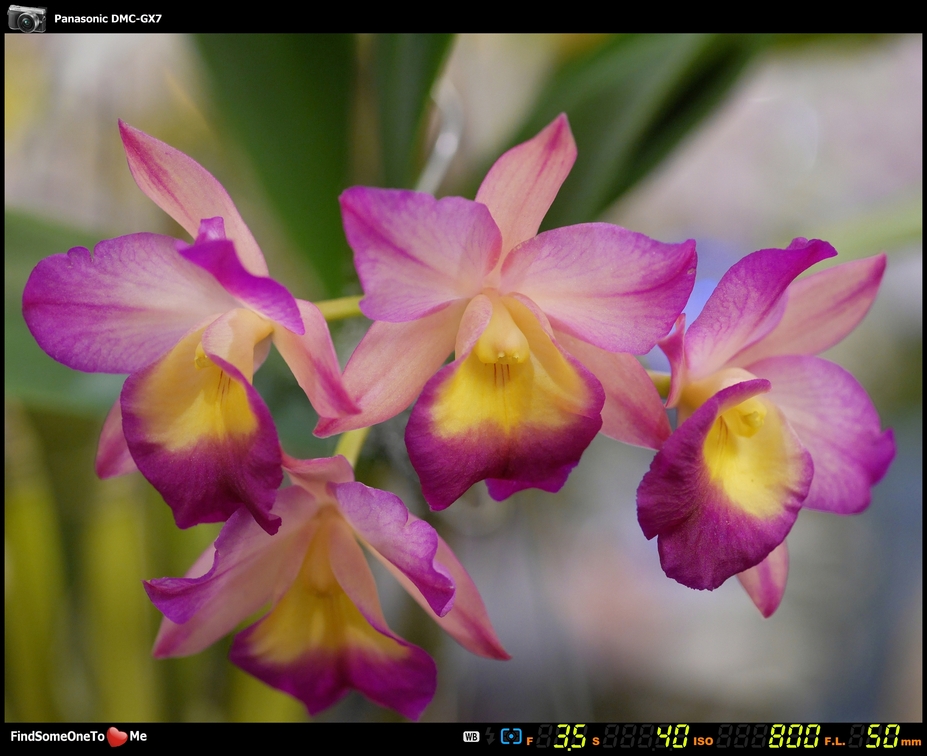Click the FindSomeOneTo Me signature text

(79, 736)
